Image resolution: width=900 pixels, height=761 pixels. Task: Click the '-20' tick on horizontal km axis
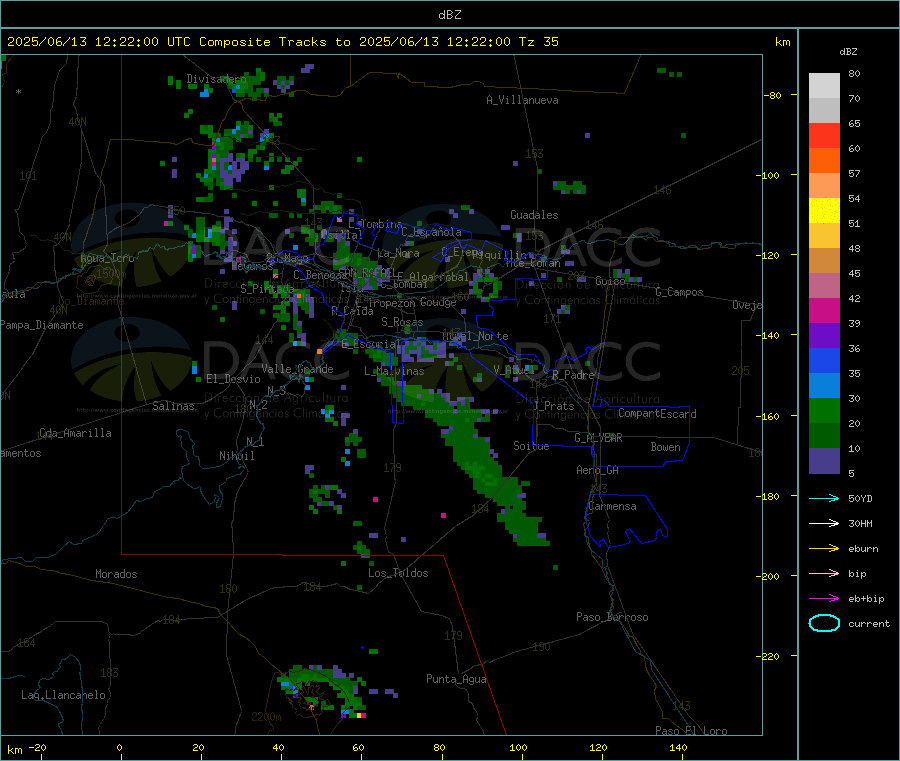click(x=37, y=747)
